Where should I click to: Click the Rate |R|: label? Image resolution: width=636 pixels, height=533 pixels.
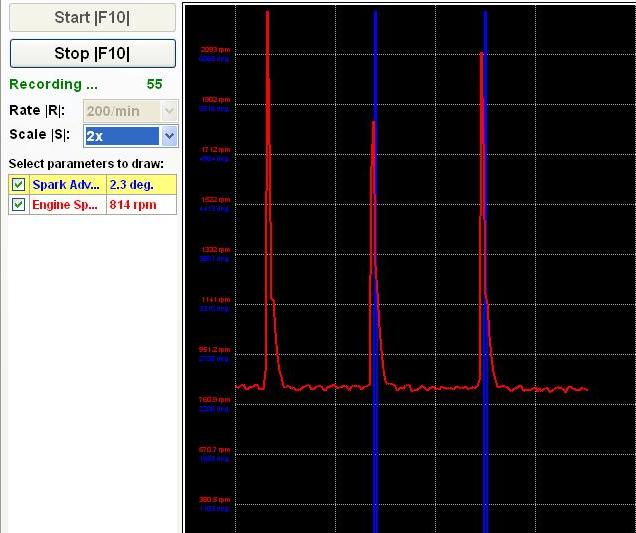(x=37, y=110)
